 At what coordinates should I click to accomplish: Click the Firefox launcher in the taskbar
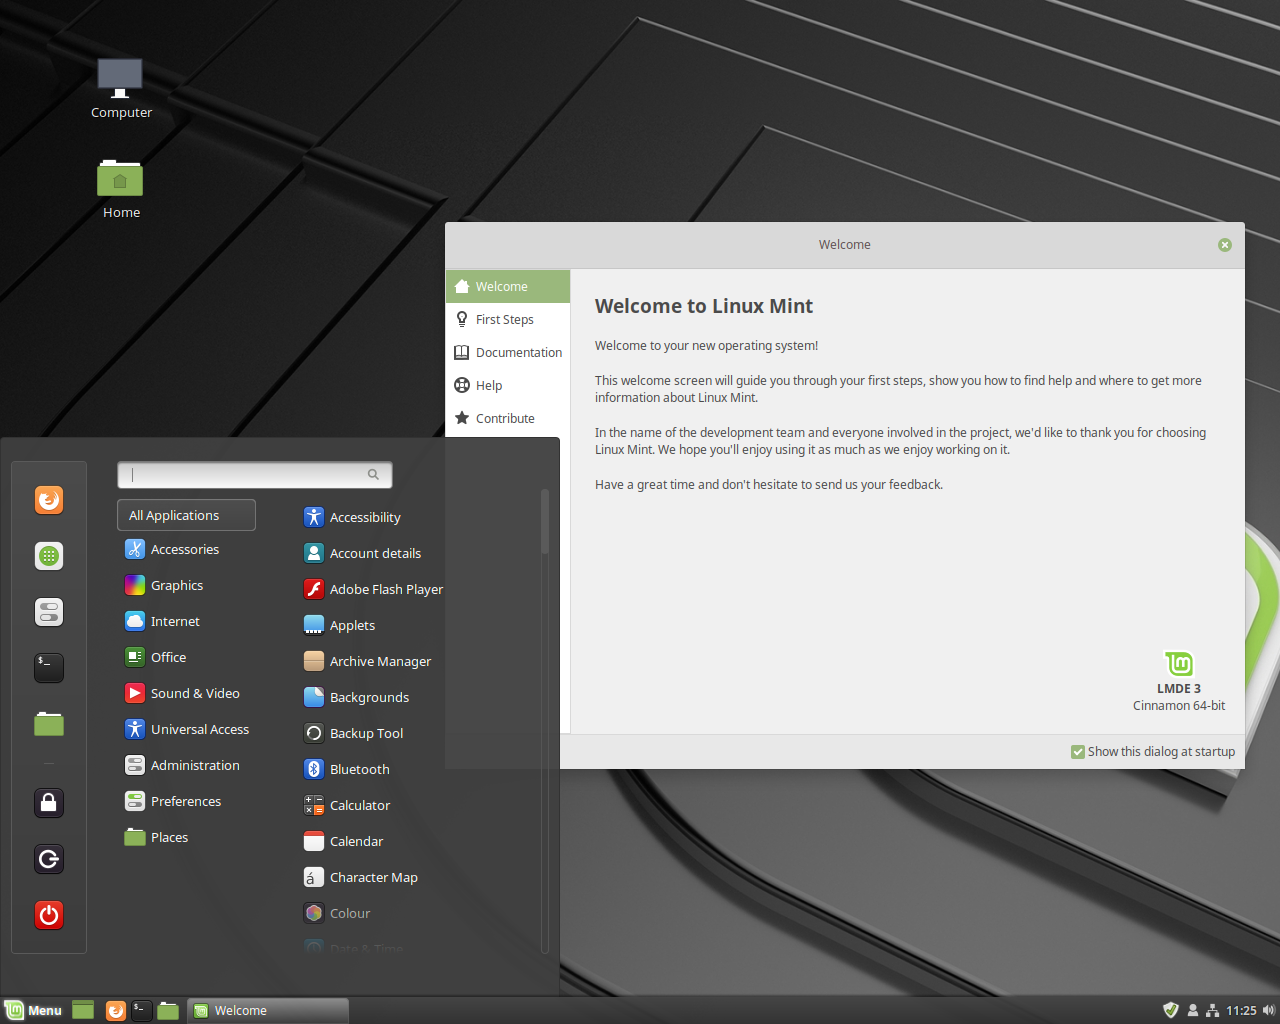pos(116,1011)
